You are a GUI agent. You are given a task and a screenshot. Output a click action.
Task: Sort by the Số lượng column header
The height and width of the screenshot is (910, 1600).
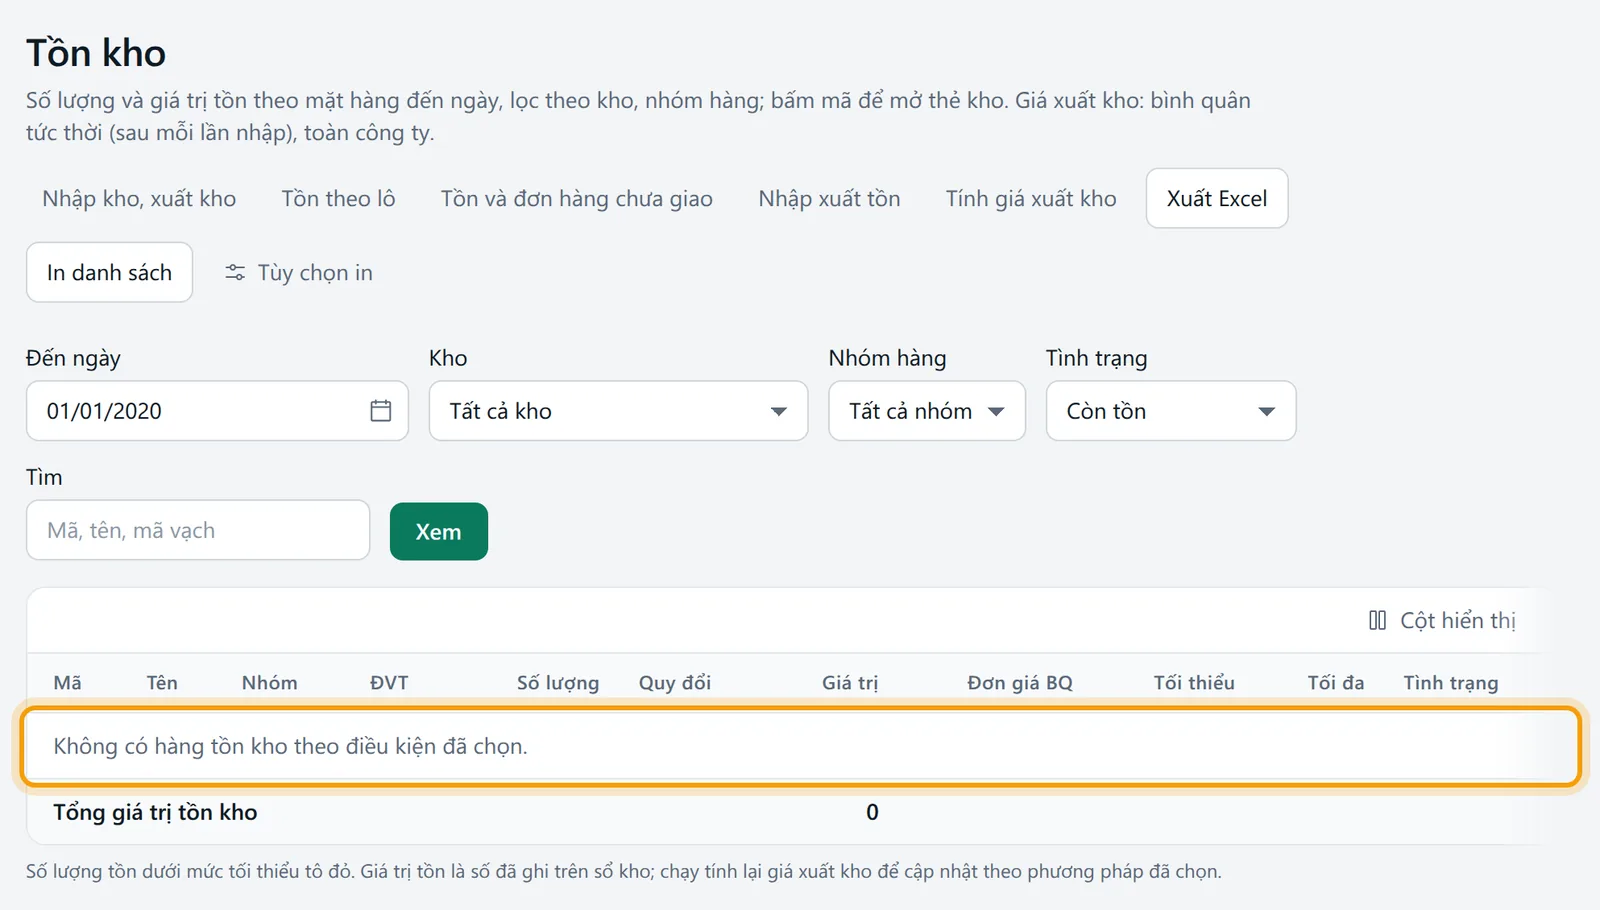pyautogui.click(x=558, y=682)
